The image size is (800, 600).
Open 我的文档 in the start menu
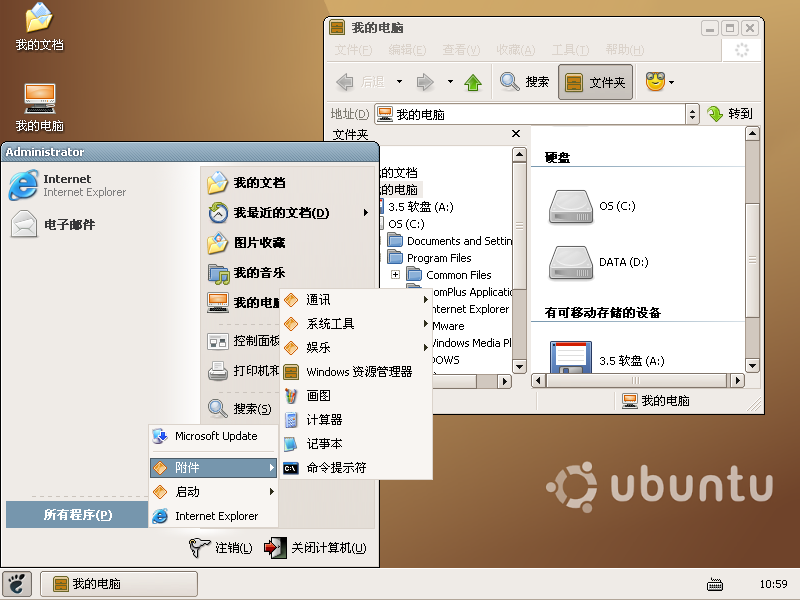coord(246,183)
